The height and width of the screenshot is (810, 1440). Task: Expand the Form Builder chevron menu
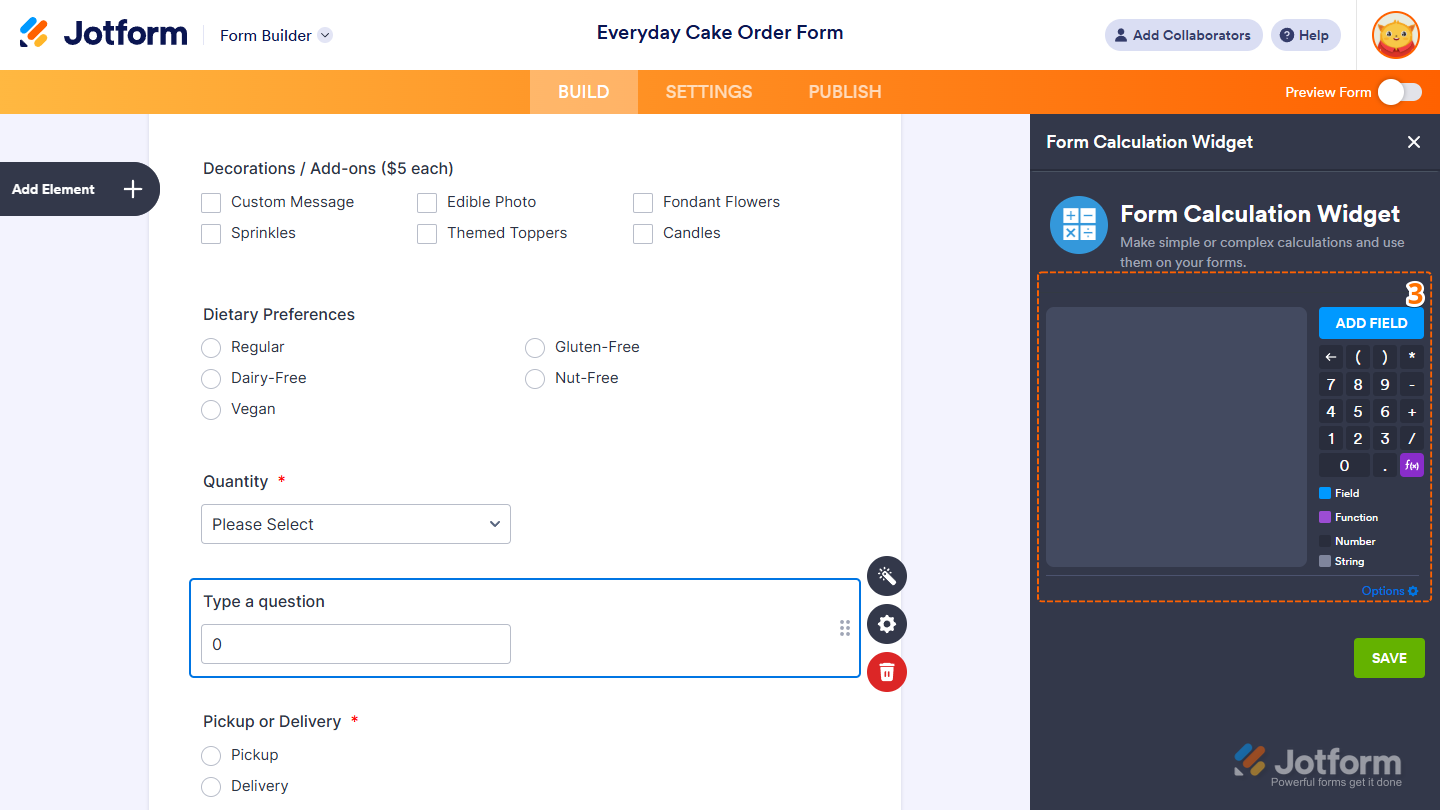[324, 35]
